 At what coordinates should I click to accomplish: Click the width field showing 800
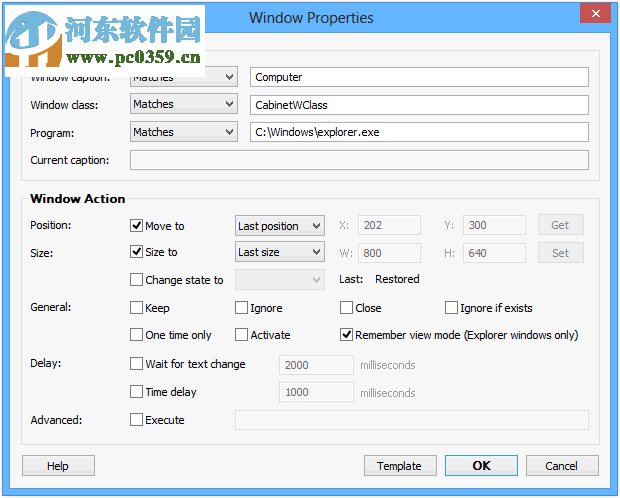tap(389, 253)
